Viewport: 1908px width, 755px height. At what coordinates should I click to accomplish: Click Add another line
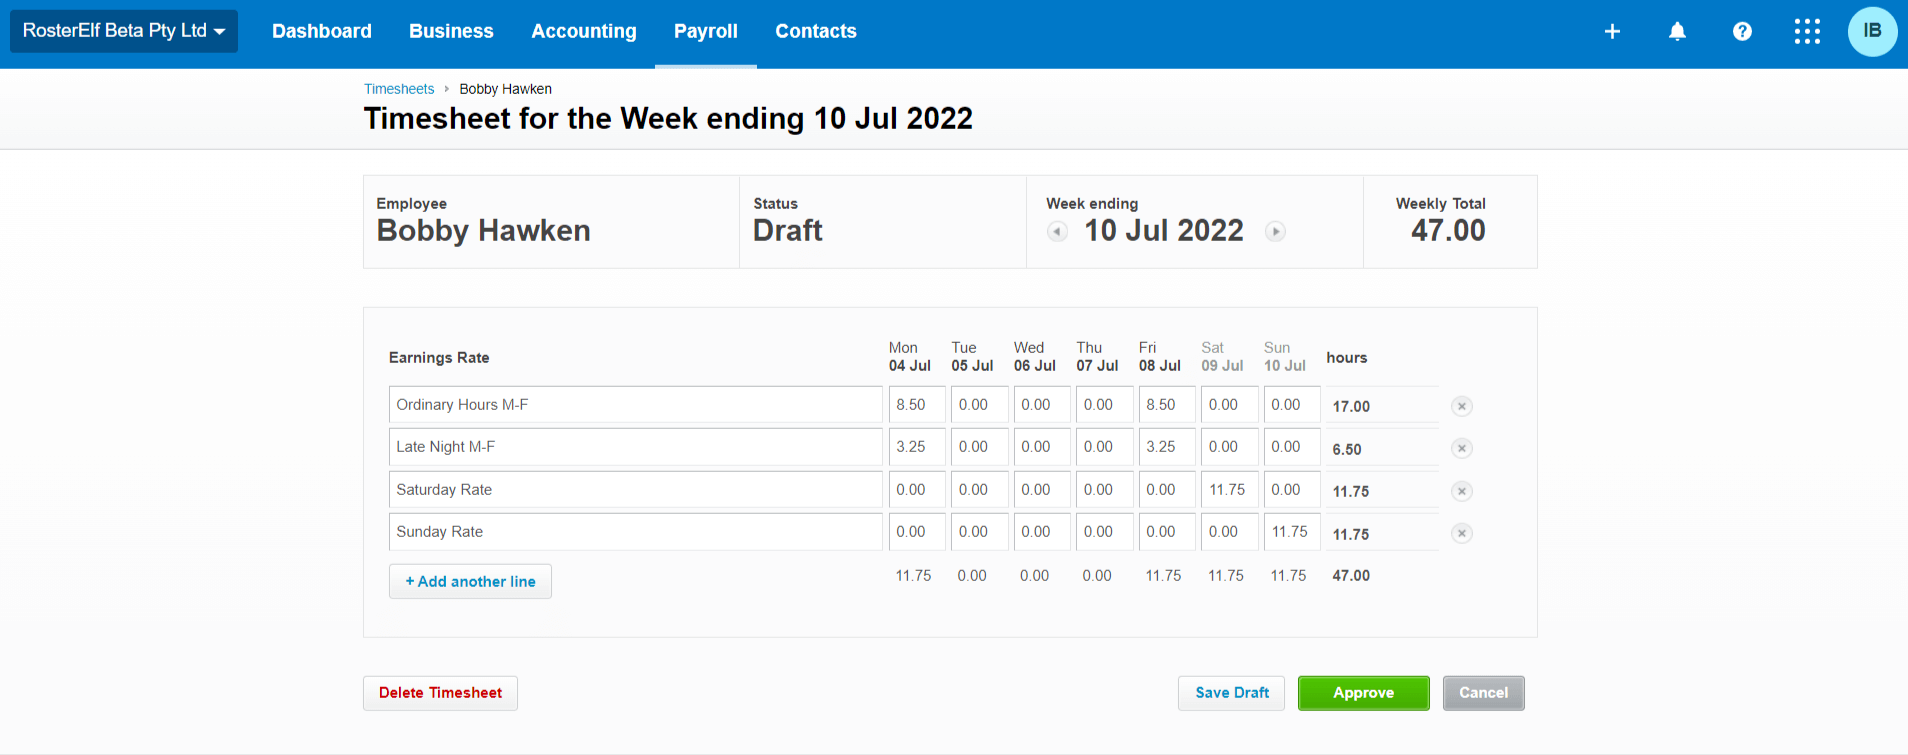tap(470, 581)
